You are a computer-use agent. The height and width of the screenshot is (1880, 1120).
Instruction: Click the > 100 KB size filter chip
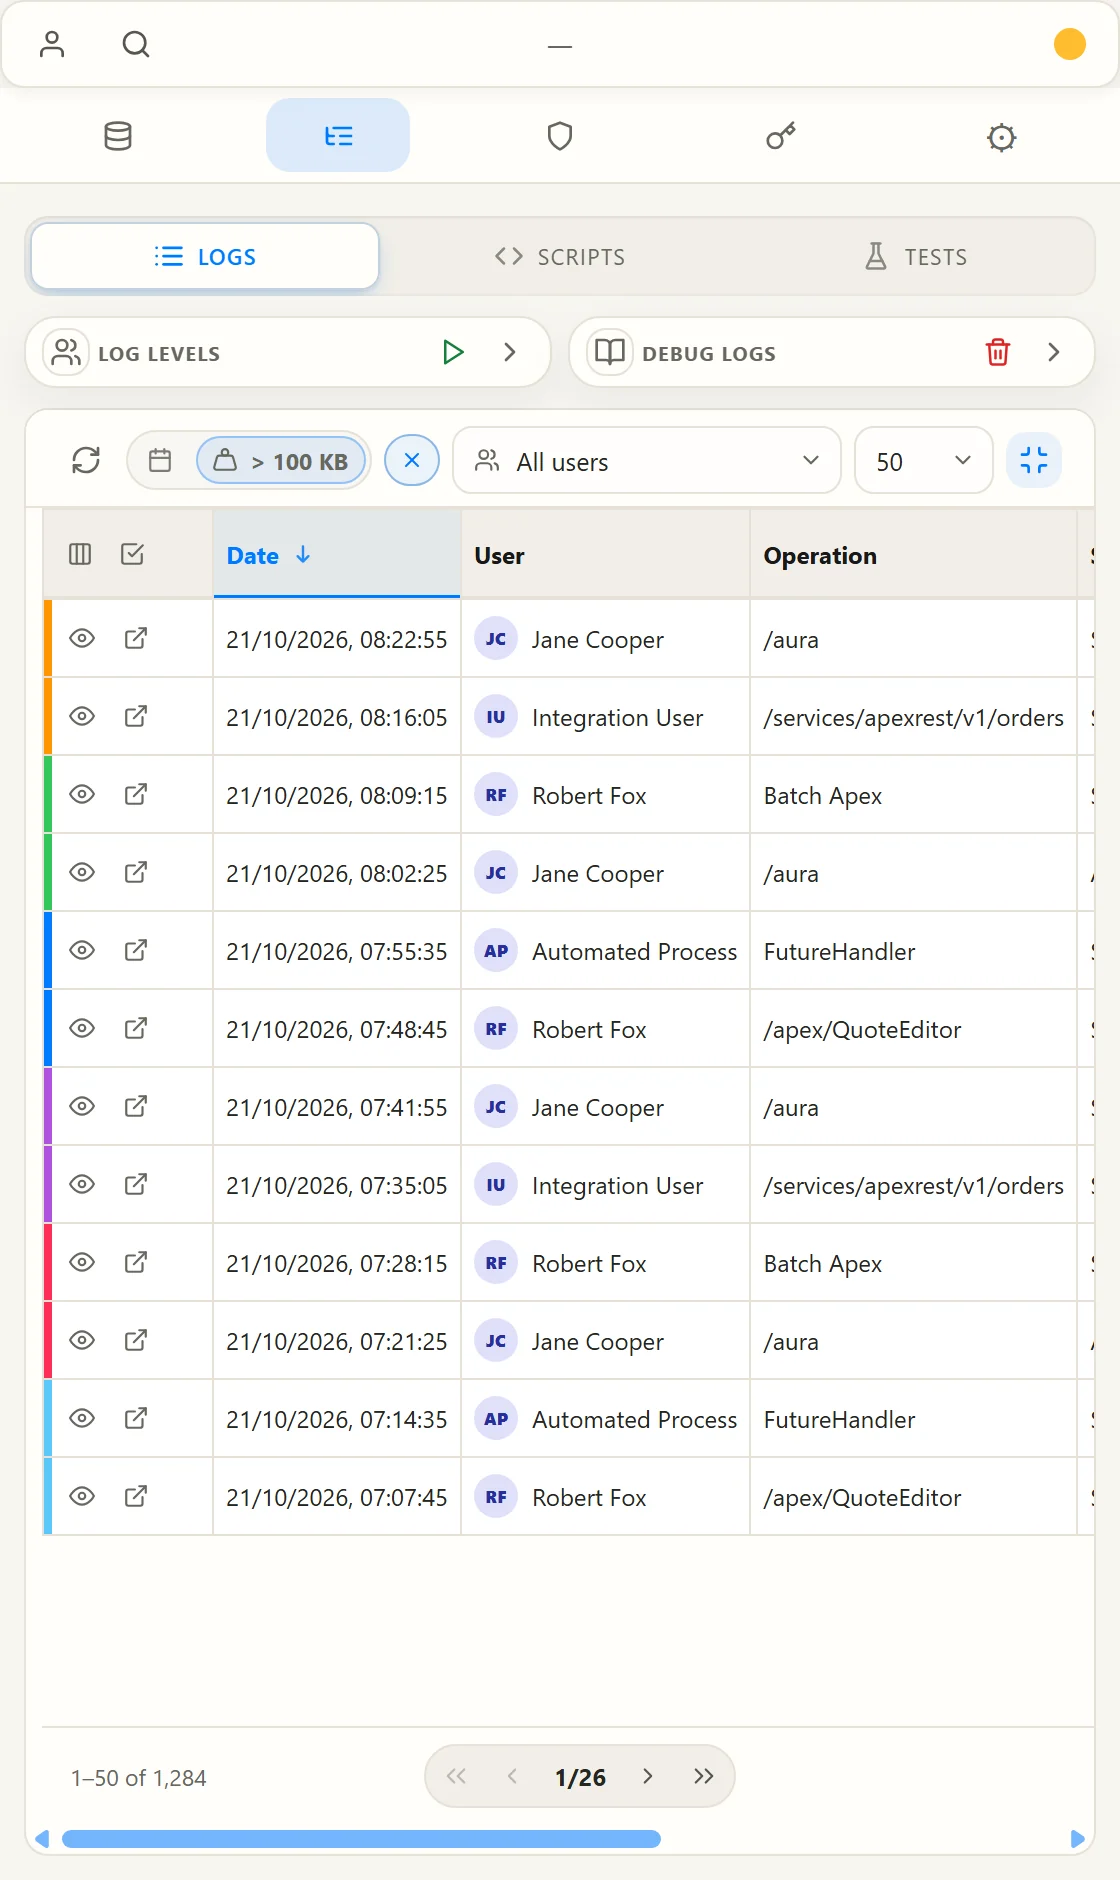[x=281, y=460]
